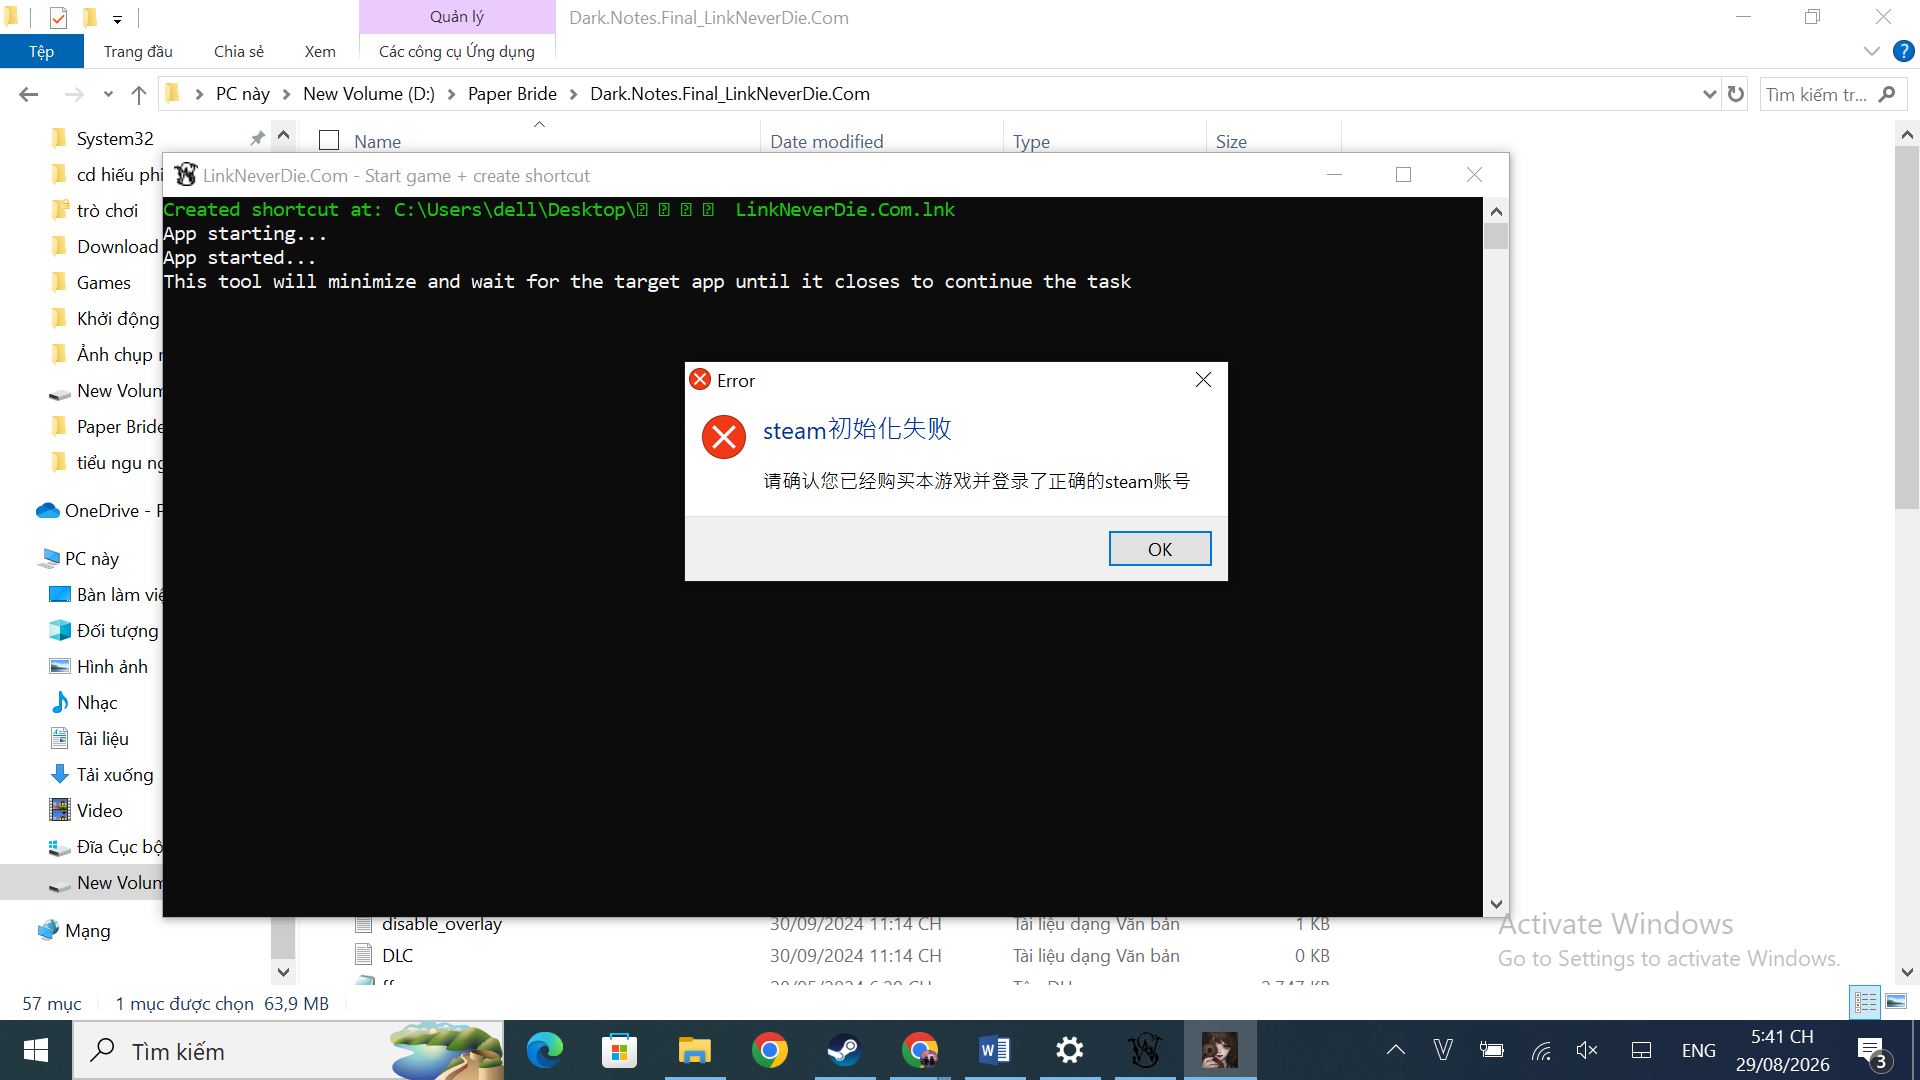The image size is (1920, 1080).
Task: Open the Wi-Fi network tray icon
Action: pyautogui.click(x=1541, y=1050)
